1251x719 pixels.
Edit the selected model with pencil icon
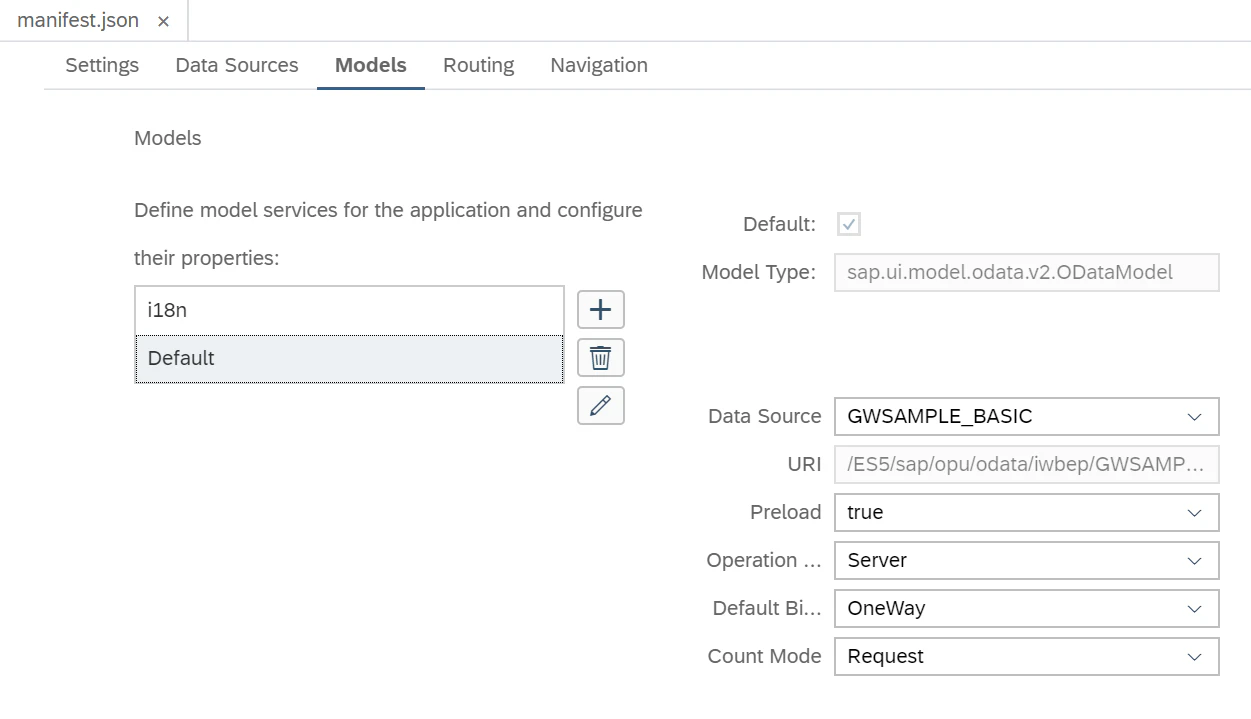[601, 406]
